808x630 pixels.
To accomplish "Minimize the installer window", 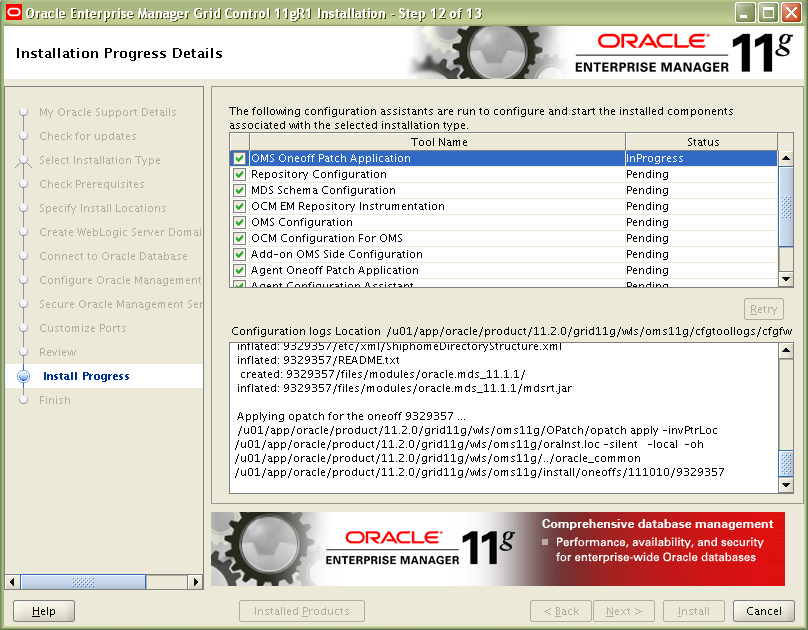I will pyautogui.click(x=744, y=12).
